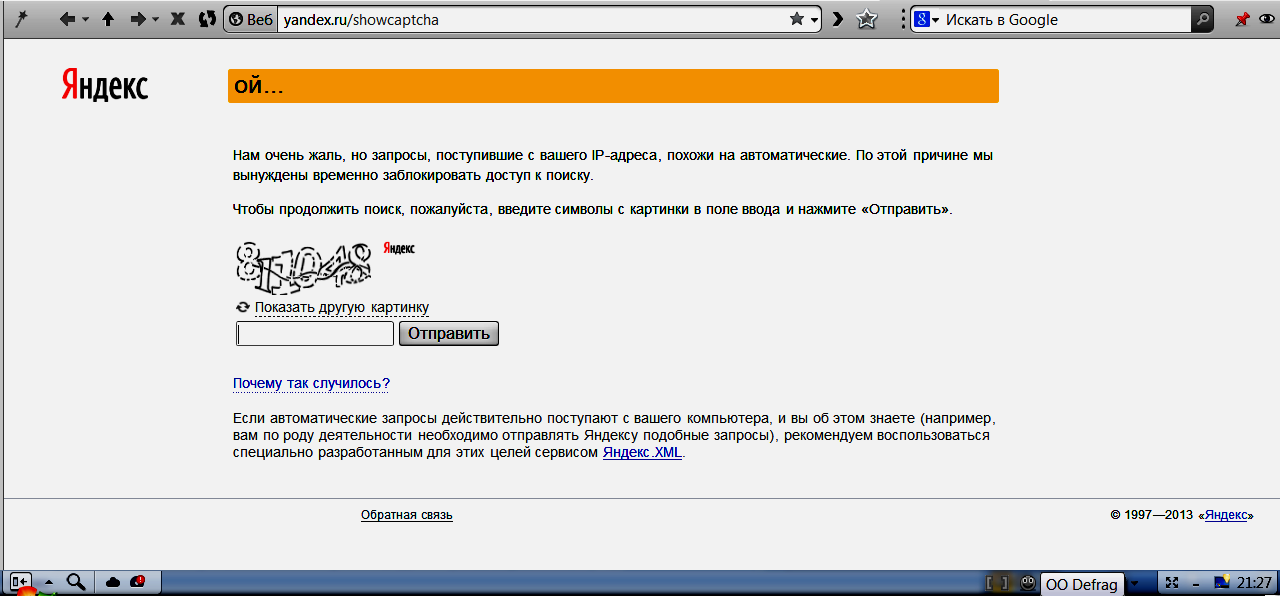1280x596 pixels.
Task: Click the 'Искать в Google' search field
Action: tap(1065, 19)
